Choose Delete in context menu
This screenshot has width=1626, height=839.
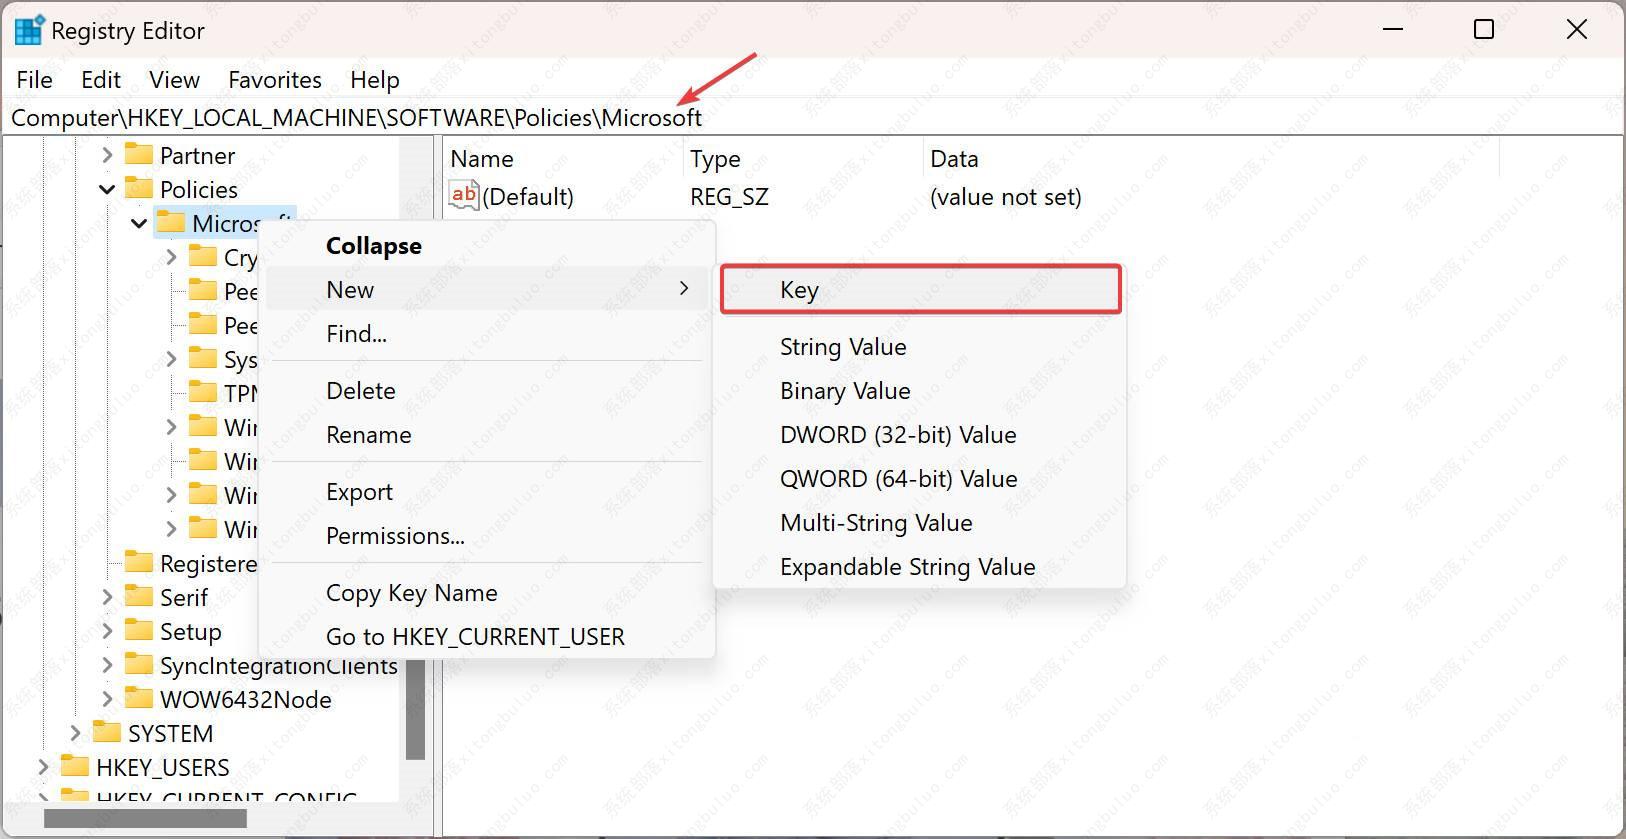click(487, 390)
